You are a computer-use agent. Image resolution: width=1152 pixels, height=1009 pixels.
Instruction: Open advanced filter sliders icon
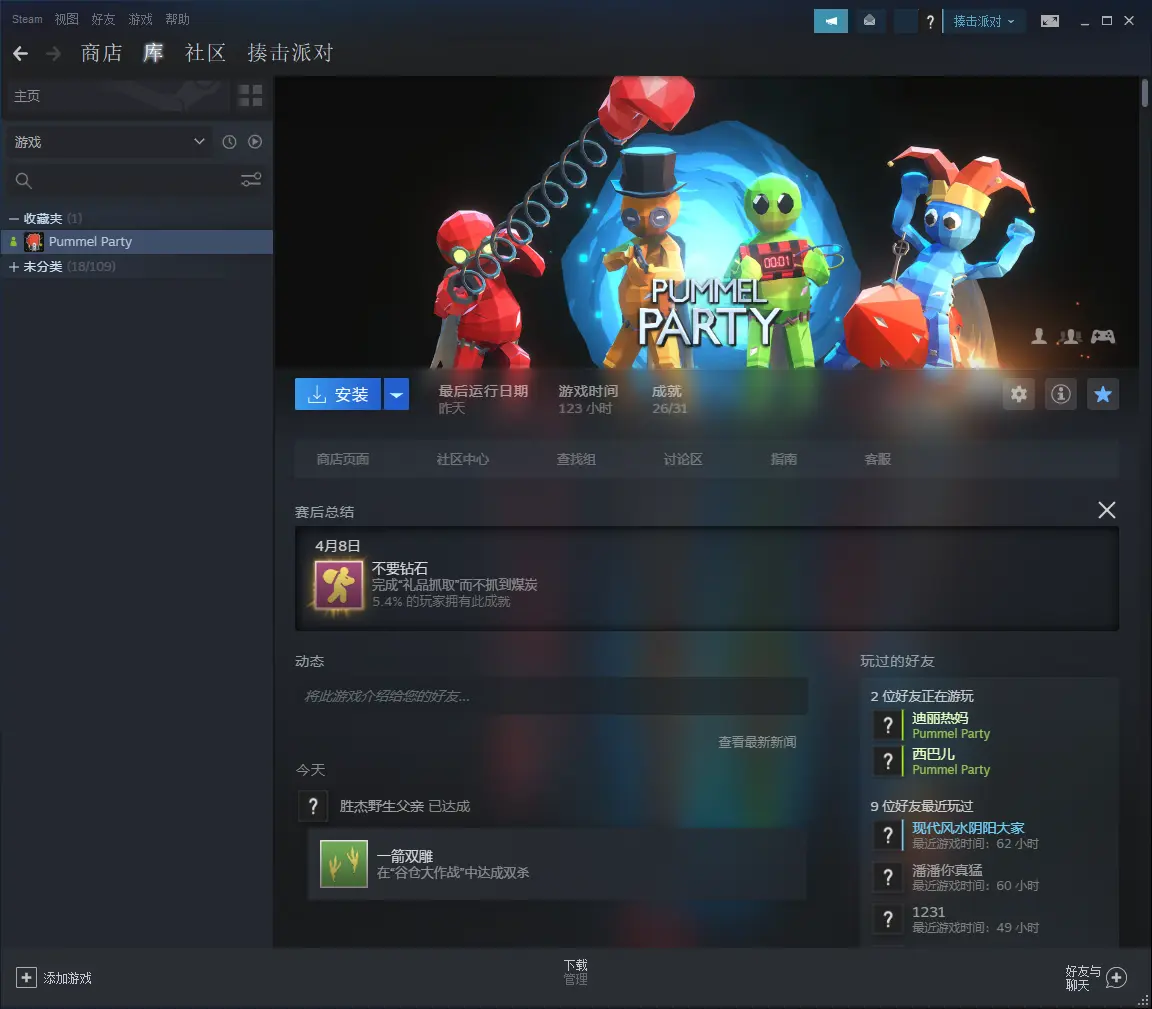251,180
